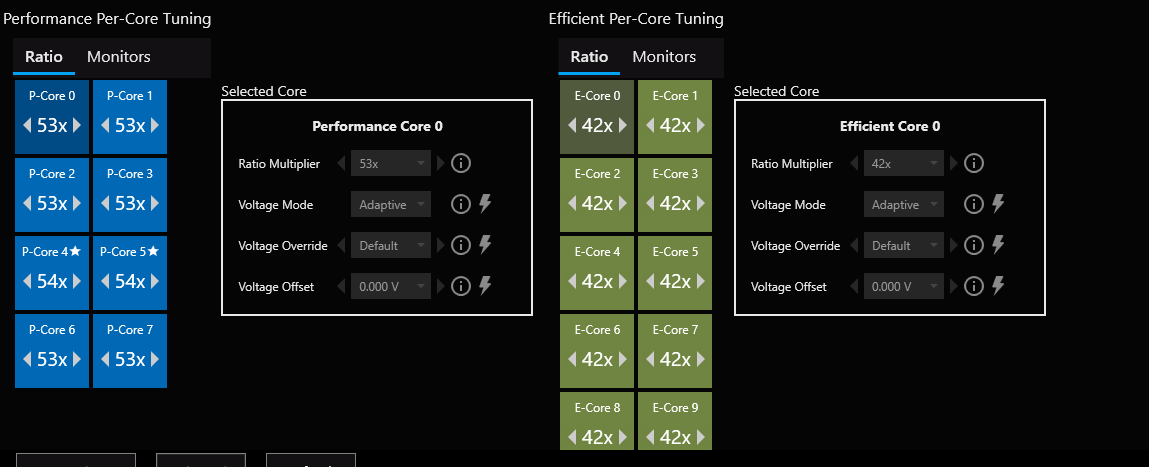Click the 'Efficient Core 0' heading
Viewport: 1149px width, 467px height.
coord(890,126)
